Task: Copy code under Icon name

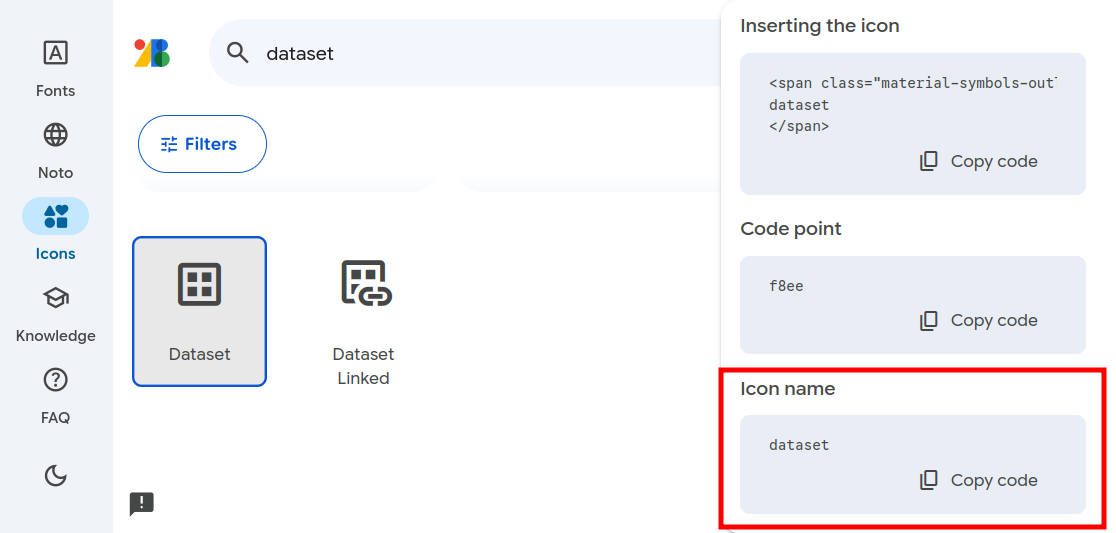Action: click(979, 480)
